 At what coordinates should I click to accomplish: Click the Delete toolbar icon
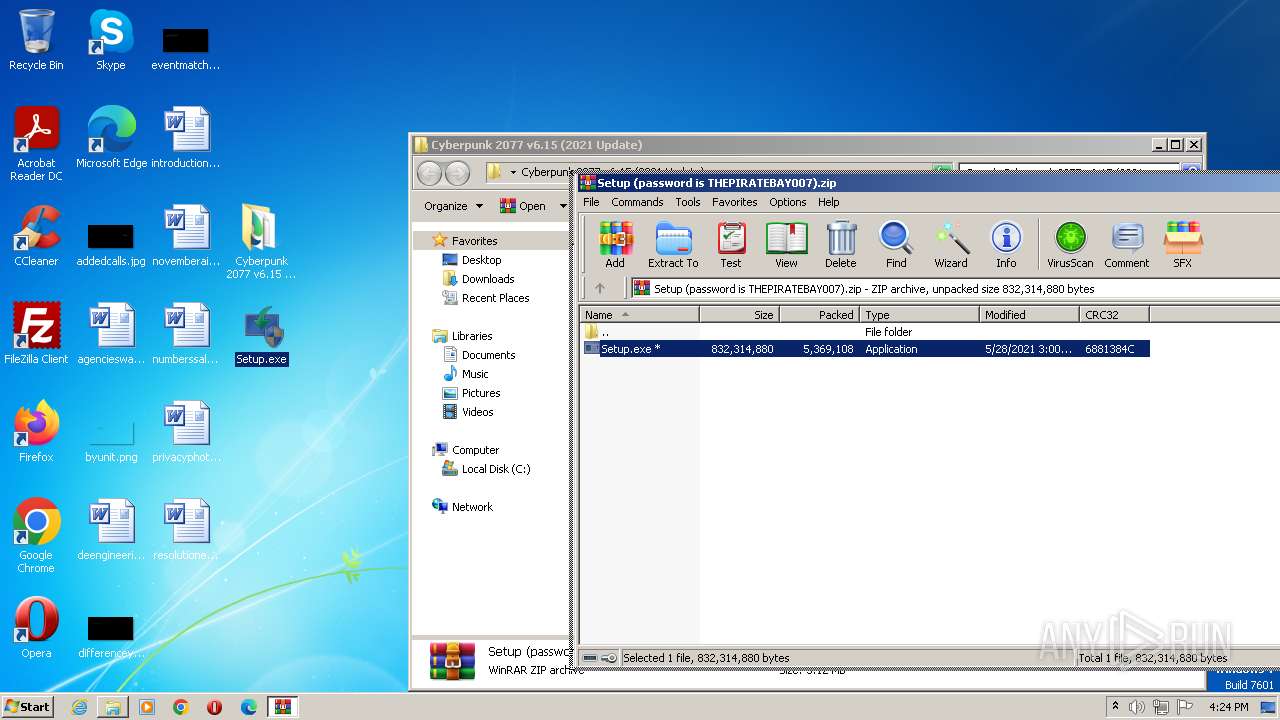(x=841, y=245)
